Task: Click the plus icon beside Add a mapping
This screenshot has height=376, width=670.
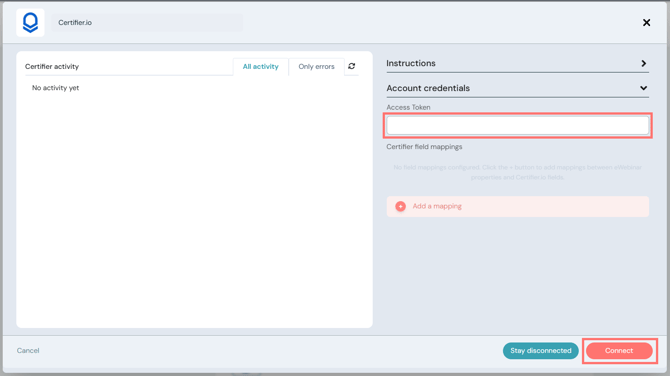Action: (x=400, y=206)
